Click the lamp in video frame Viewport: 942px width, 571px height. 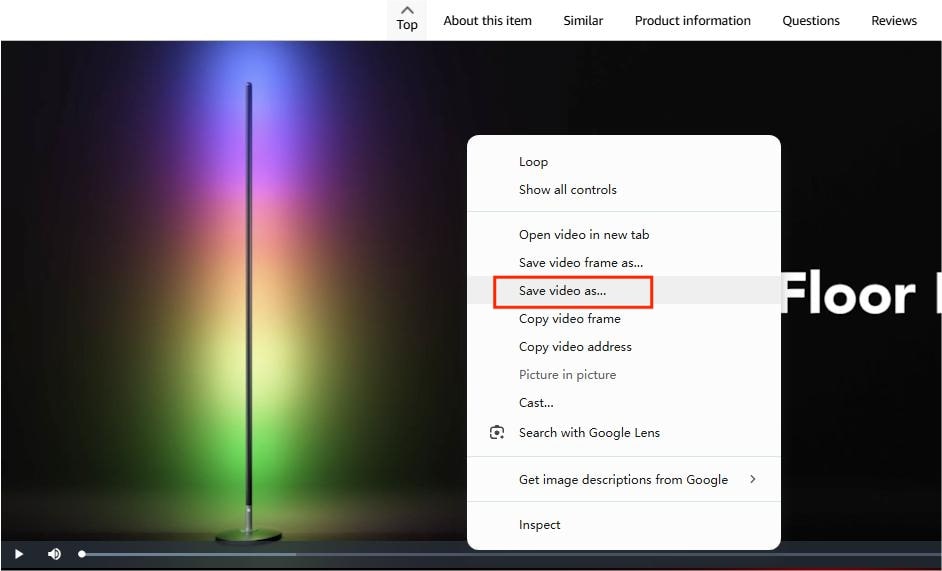coord(249,313)
